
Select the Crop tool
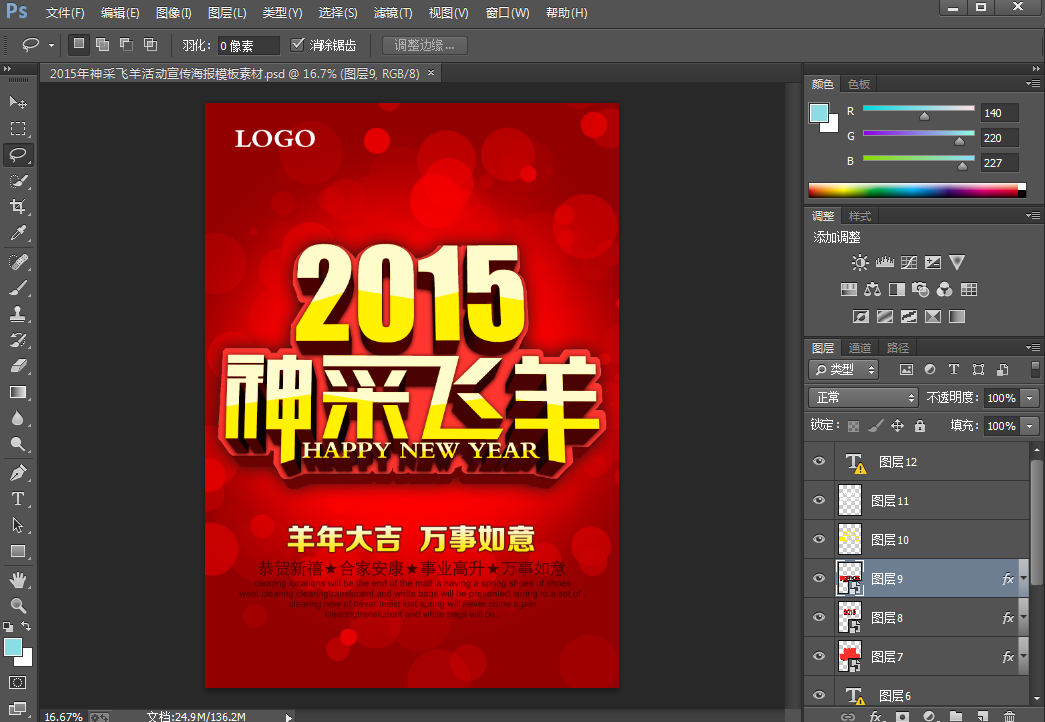coord(18,207)
